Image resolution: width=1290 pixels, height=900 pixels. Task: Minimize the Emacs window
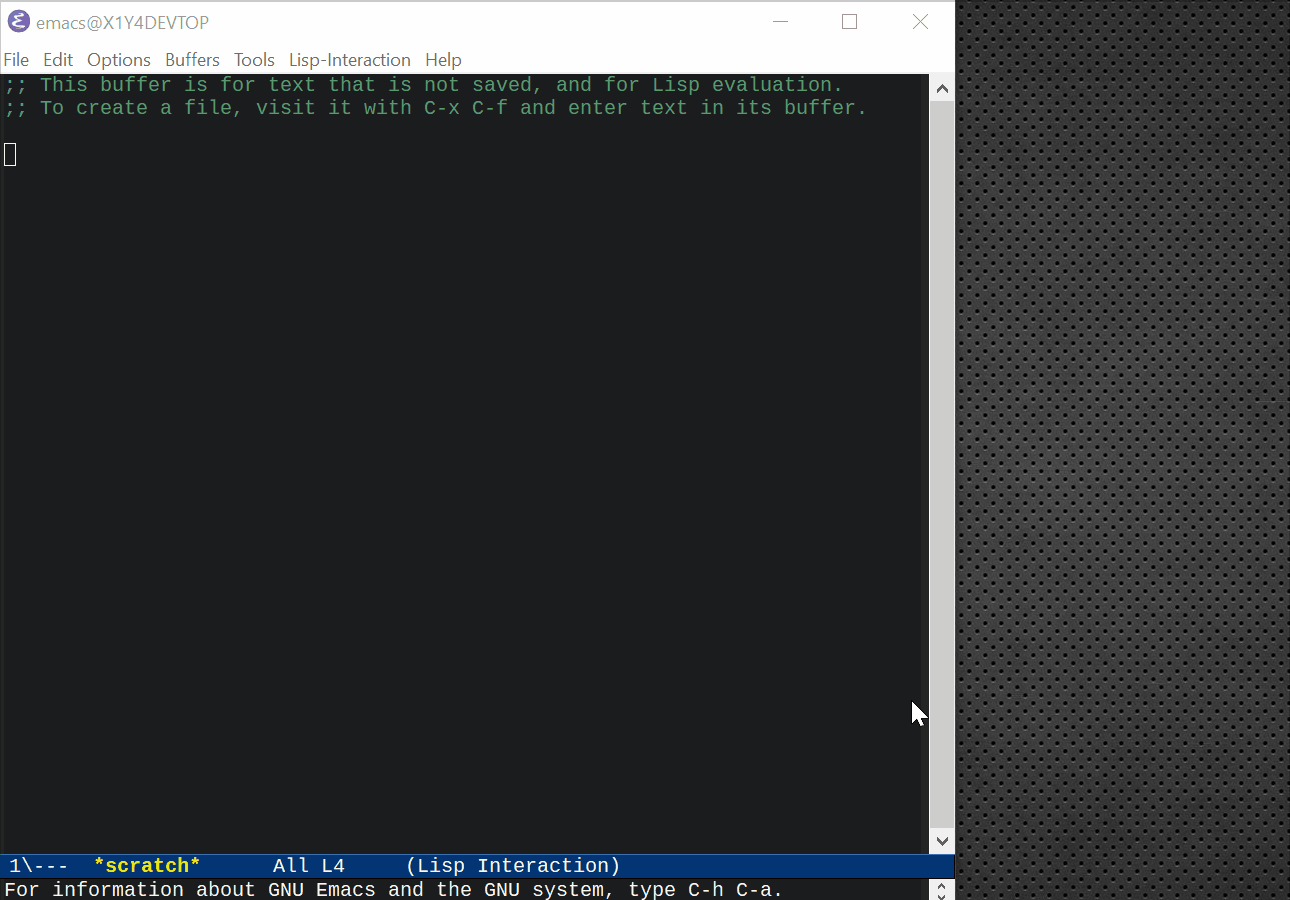(x=781, y=22)
